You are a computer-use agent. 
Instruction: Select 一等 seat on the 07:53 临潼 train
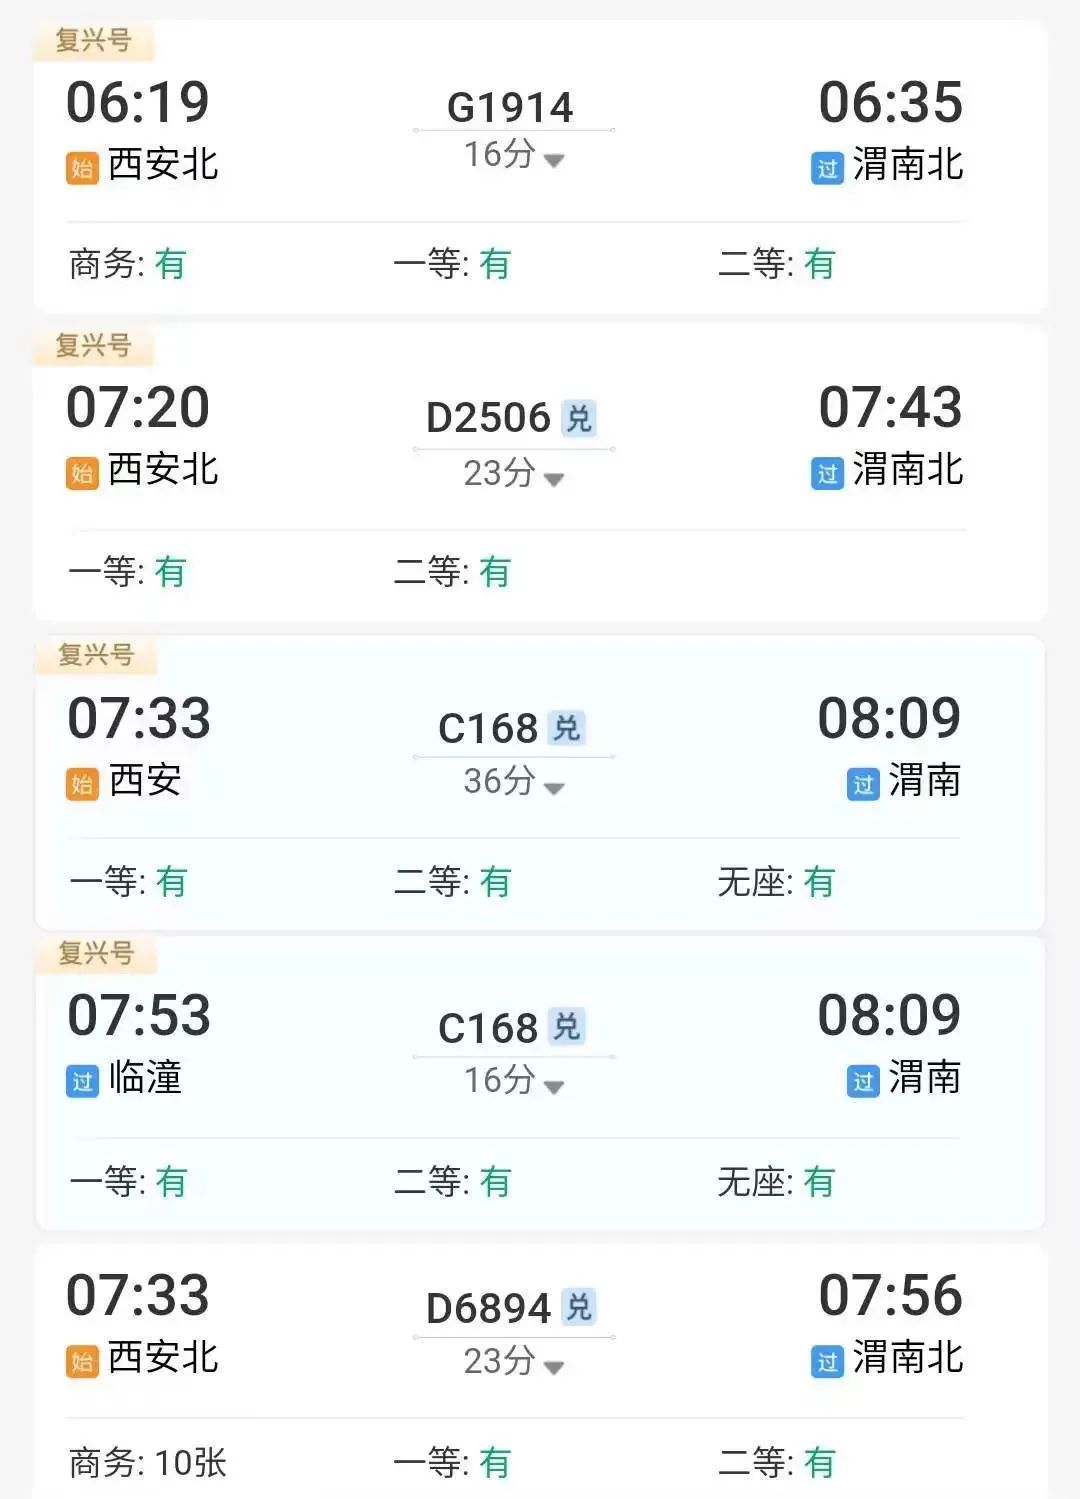(128, 1182)
